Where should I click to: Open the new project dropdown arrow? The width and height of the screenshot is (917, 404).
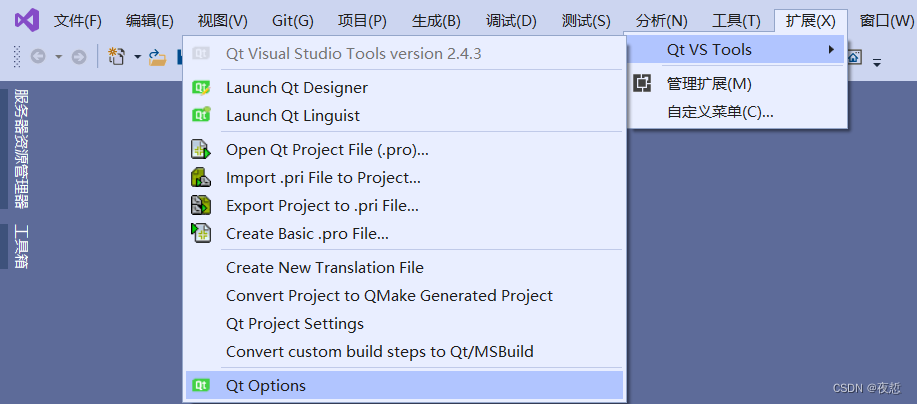pos(137,57)
